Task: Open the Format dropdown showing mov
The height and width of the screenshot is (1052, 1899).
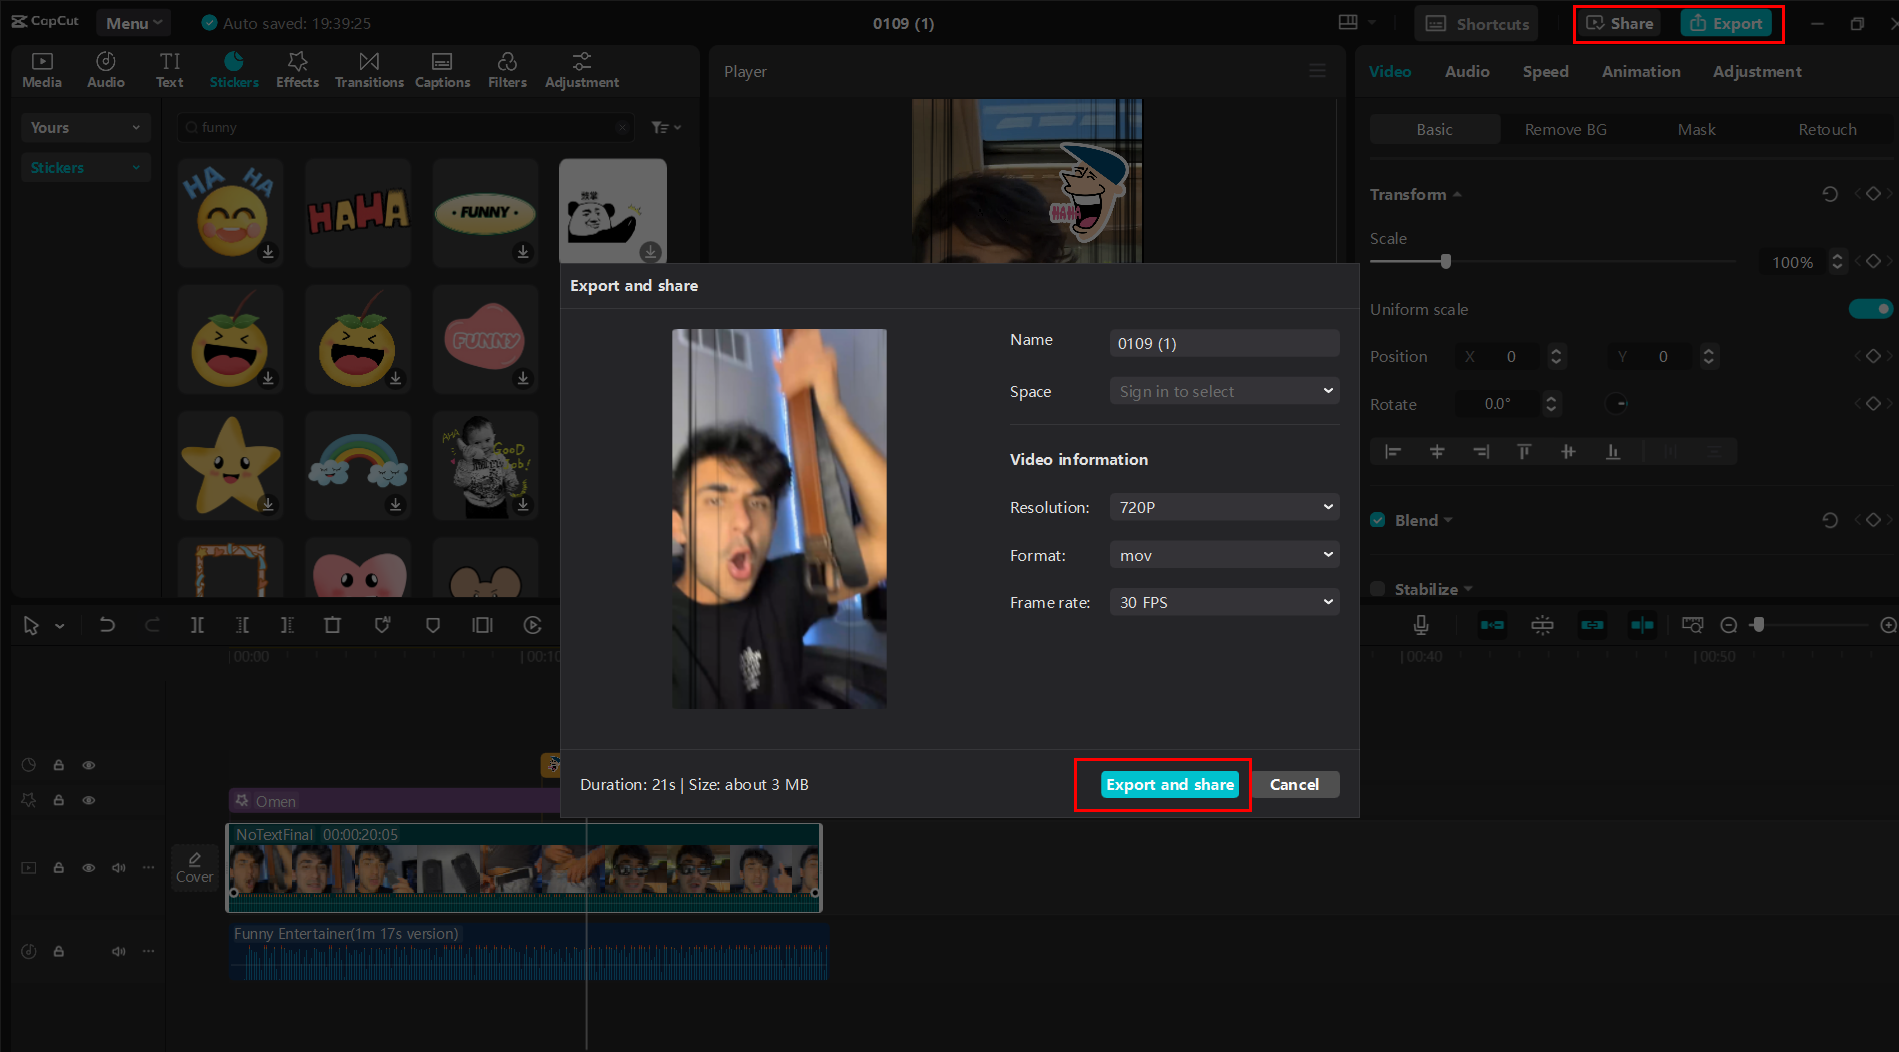Action: coord(1224,554)
